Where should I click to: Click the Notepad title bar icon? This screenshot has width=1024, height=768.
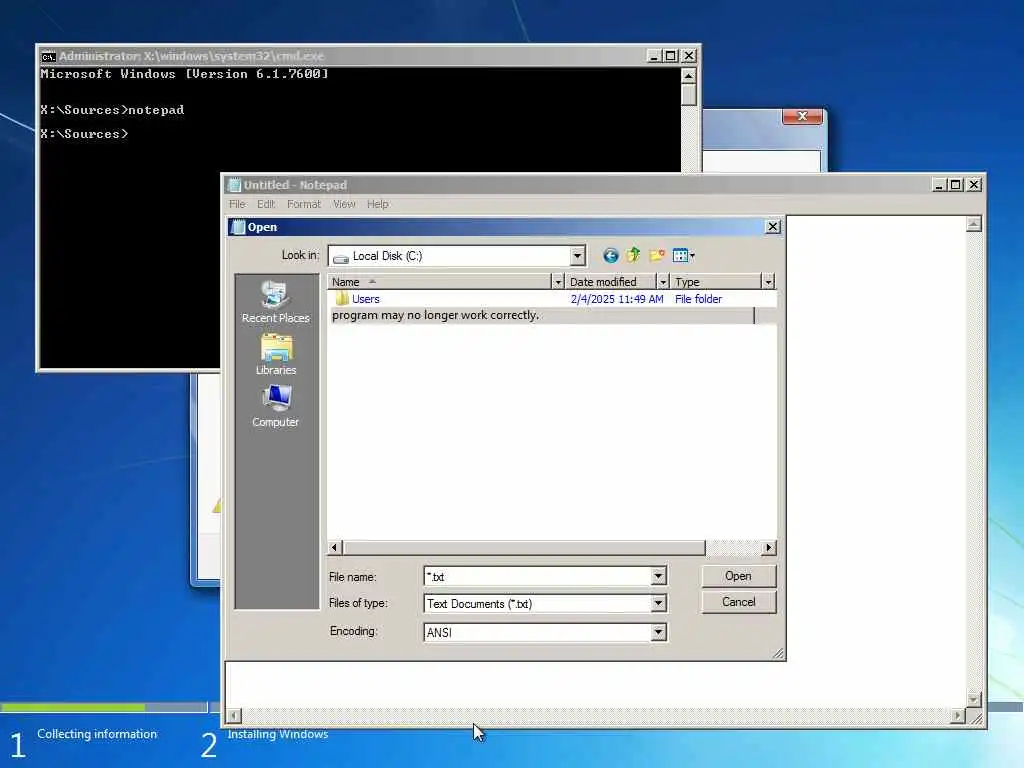[234, 185]
